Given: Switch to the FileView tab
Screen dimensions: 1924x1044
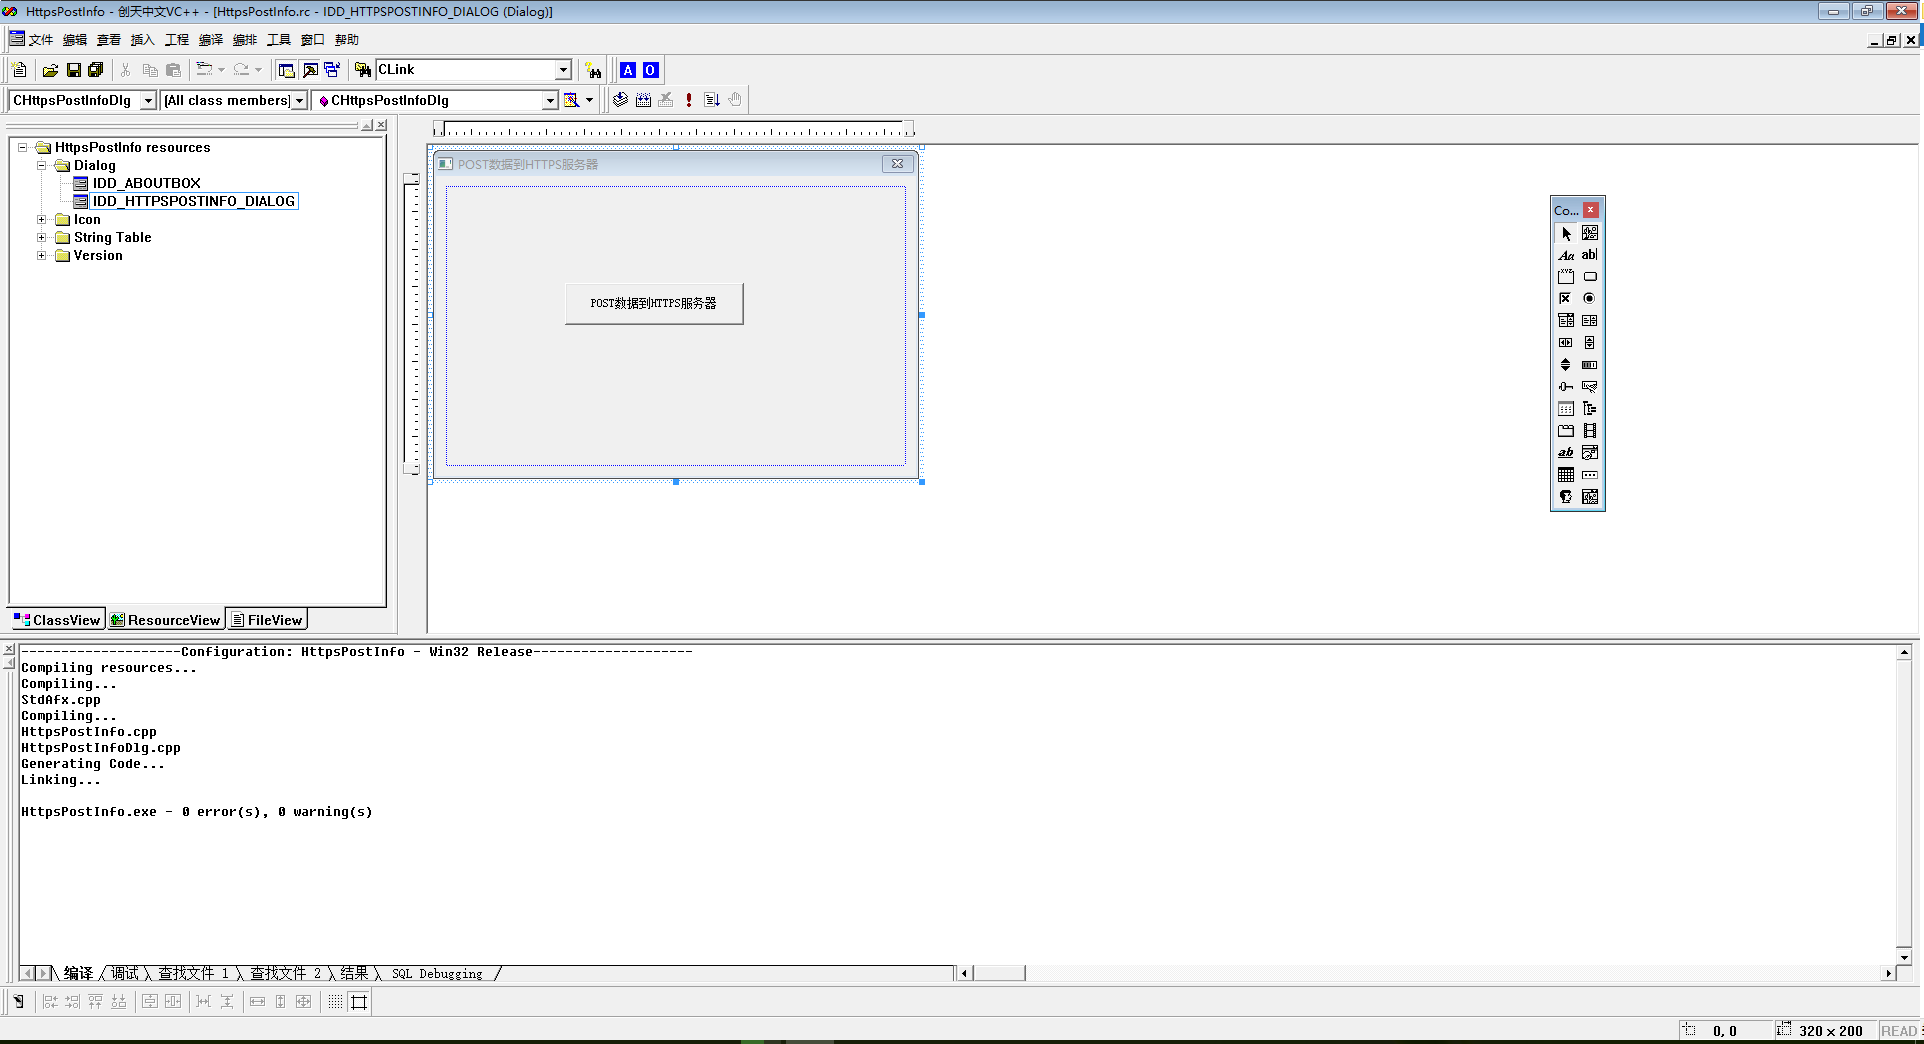Looking at the screenshot, I should 266,620.
